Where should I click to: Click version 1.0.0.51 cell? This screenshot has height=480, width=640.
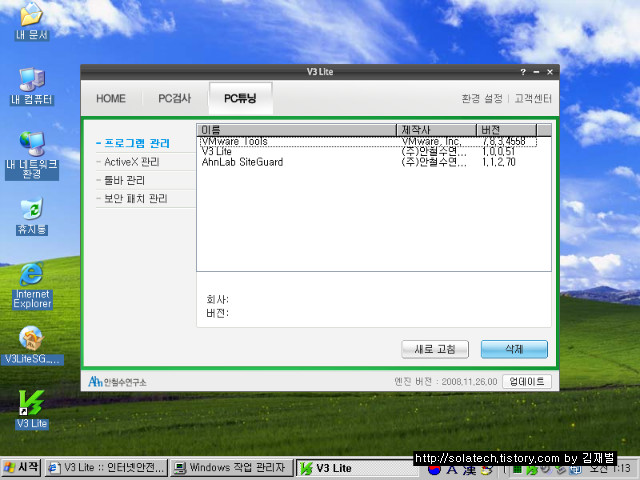(x=498, y=151)
